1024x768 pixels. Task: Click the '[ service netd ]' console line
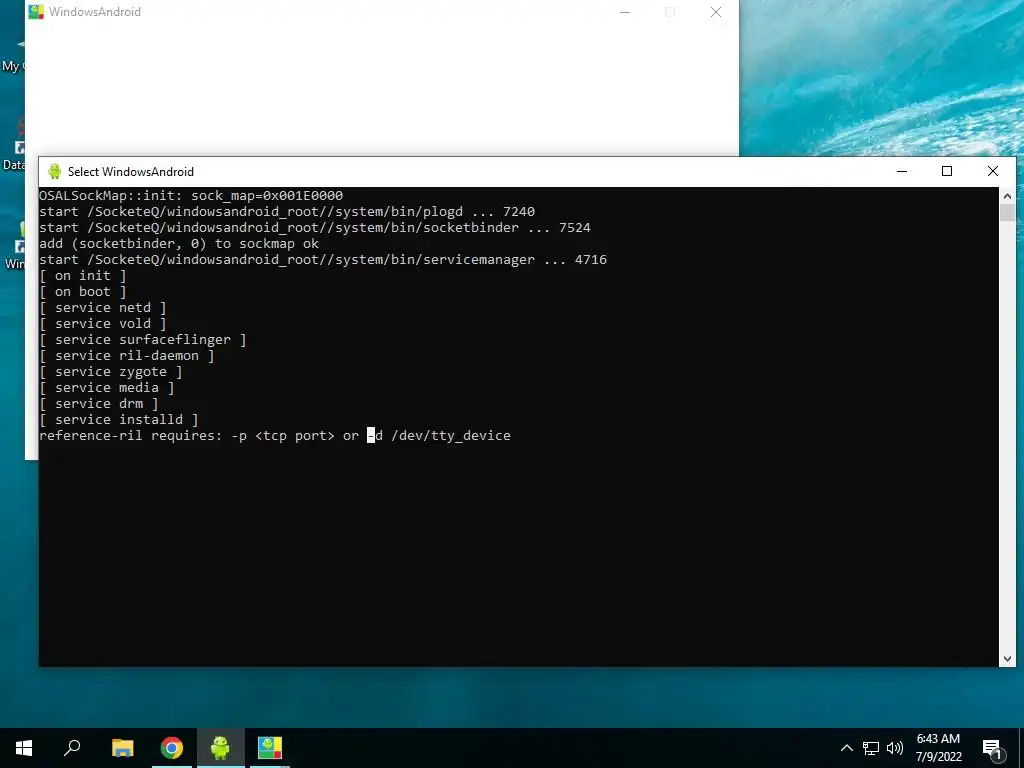pos(103,308)
